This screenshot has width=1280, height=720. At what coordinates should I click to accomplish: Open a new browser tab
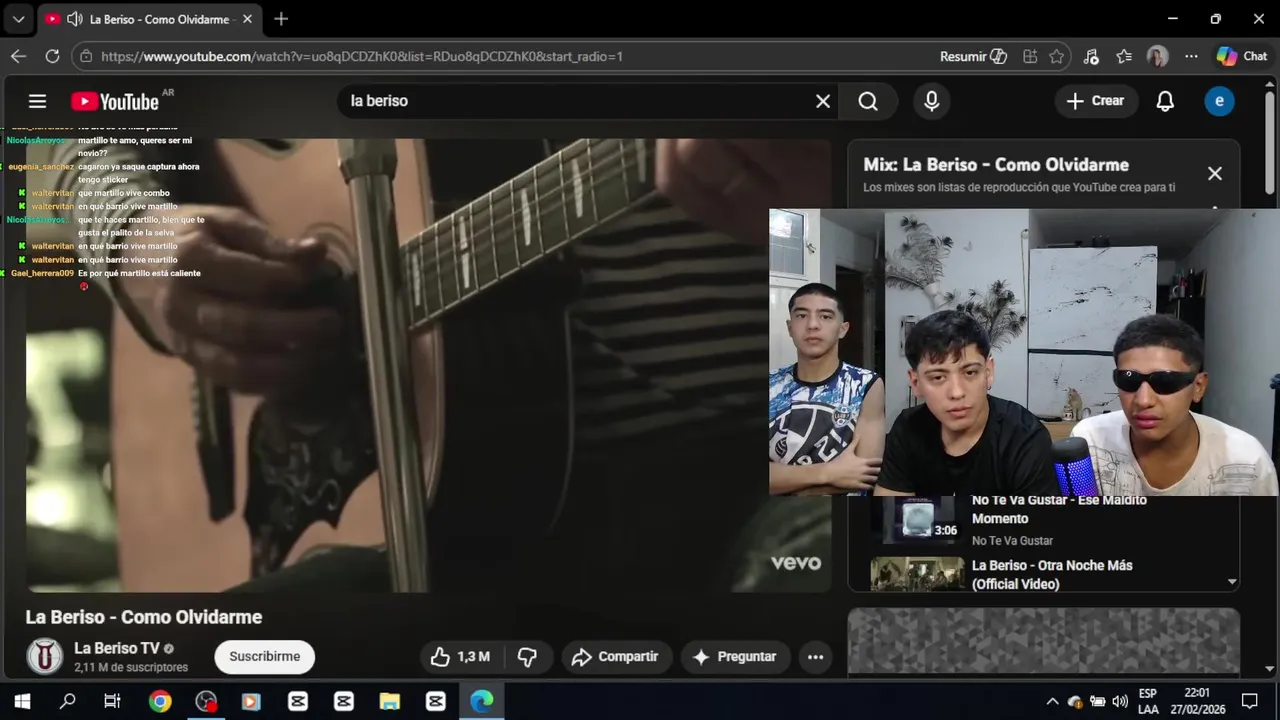pyautogui.click(x=281, y=19)
